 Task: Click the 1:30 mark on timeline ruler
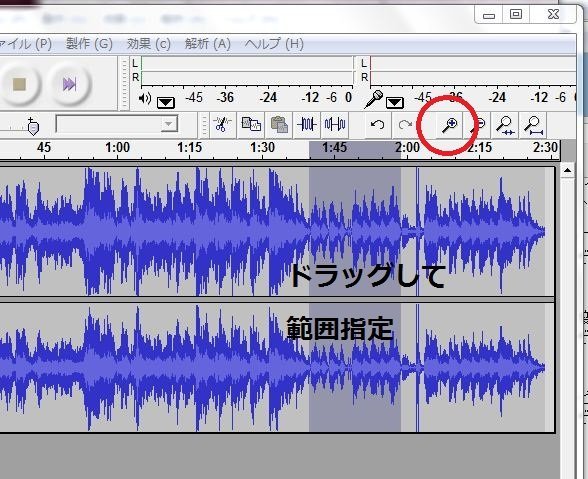pyautogui.click(x=262, y=147)
